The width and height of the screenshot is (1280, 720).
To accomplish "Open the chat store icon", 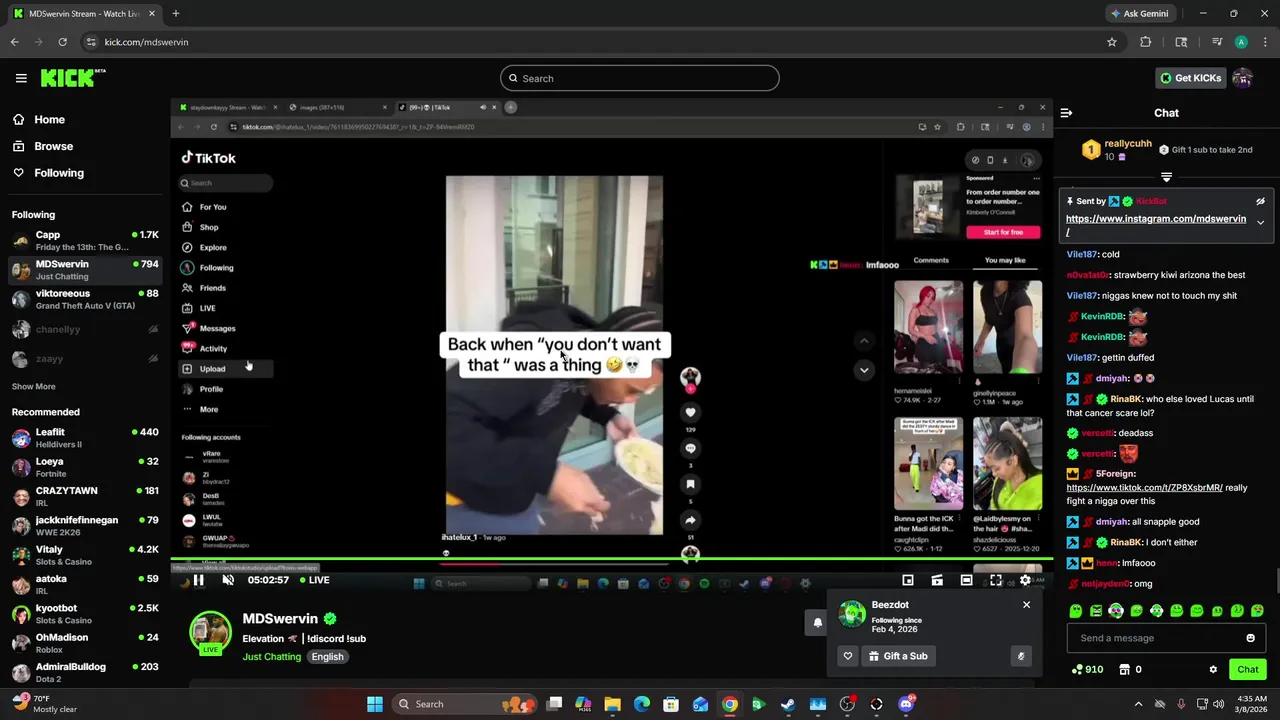I will click(x=1124, y=669).
